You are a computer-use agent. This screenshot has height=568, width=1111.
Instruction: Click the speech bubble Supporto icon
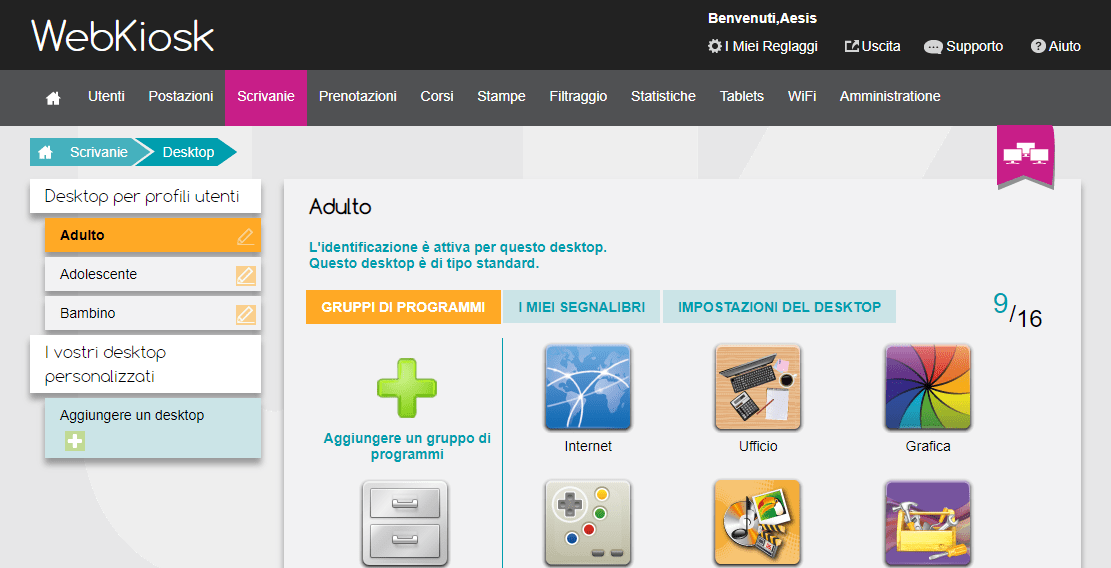[x=933, y=47]
